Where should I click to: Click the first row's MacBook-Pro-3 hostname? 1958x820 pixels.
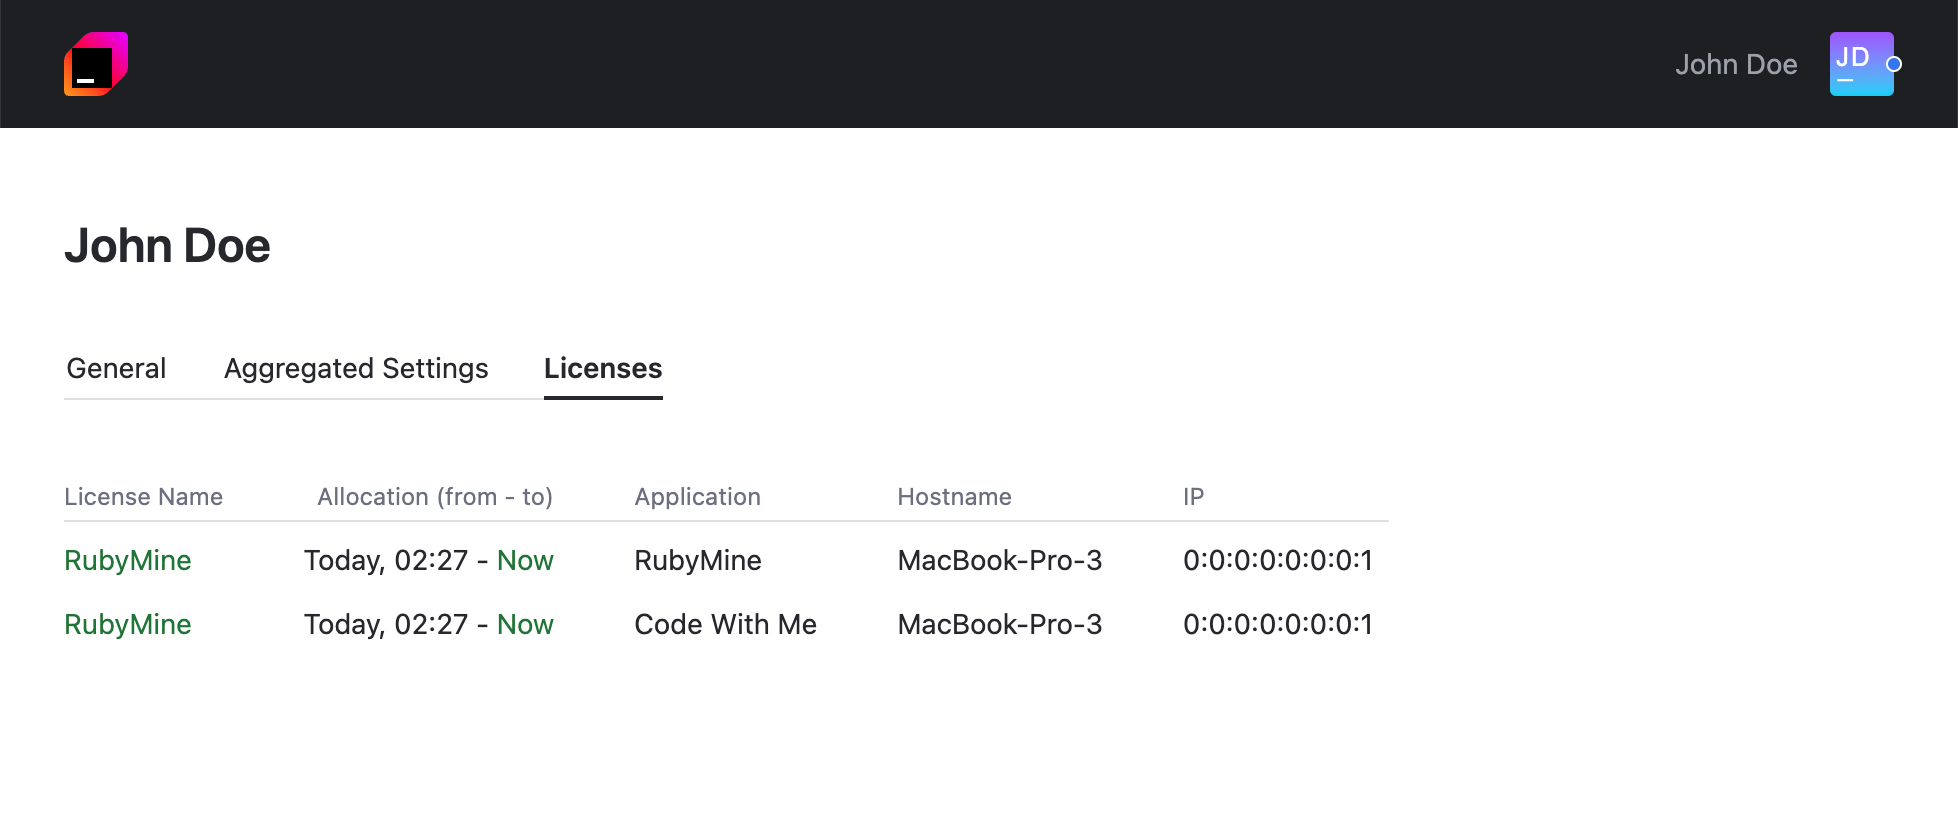[1000, 561]
